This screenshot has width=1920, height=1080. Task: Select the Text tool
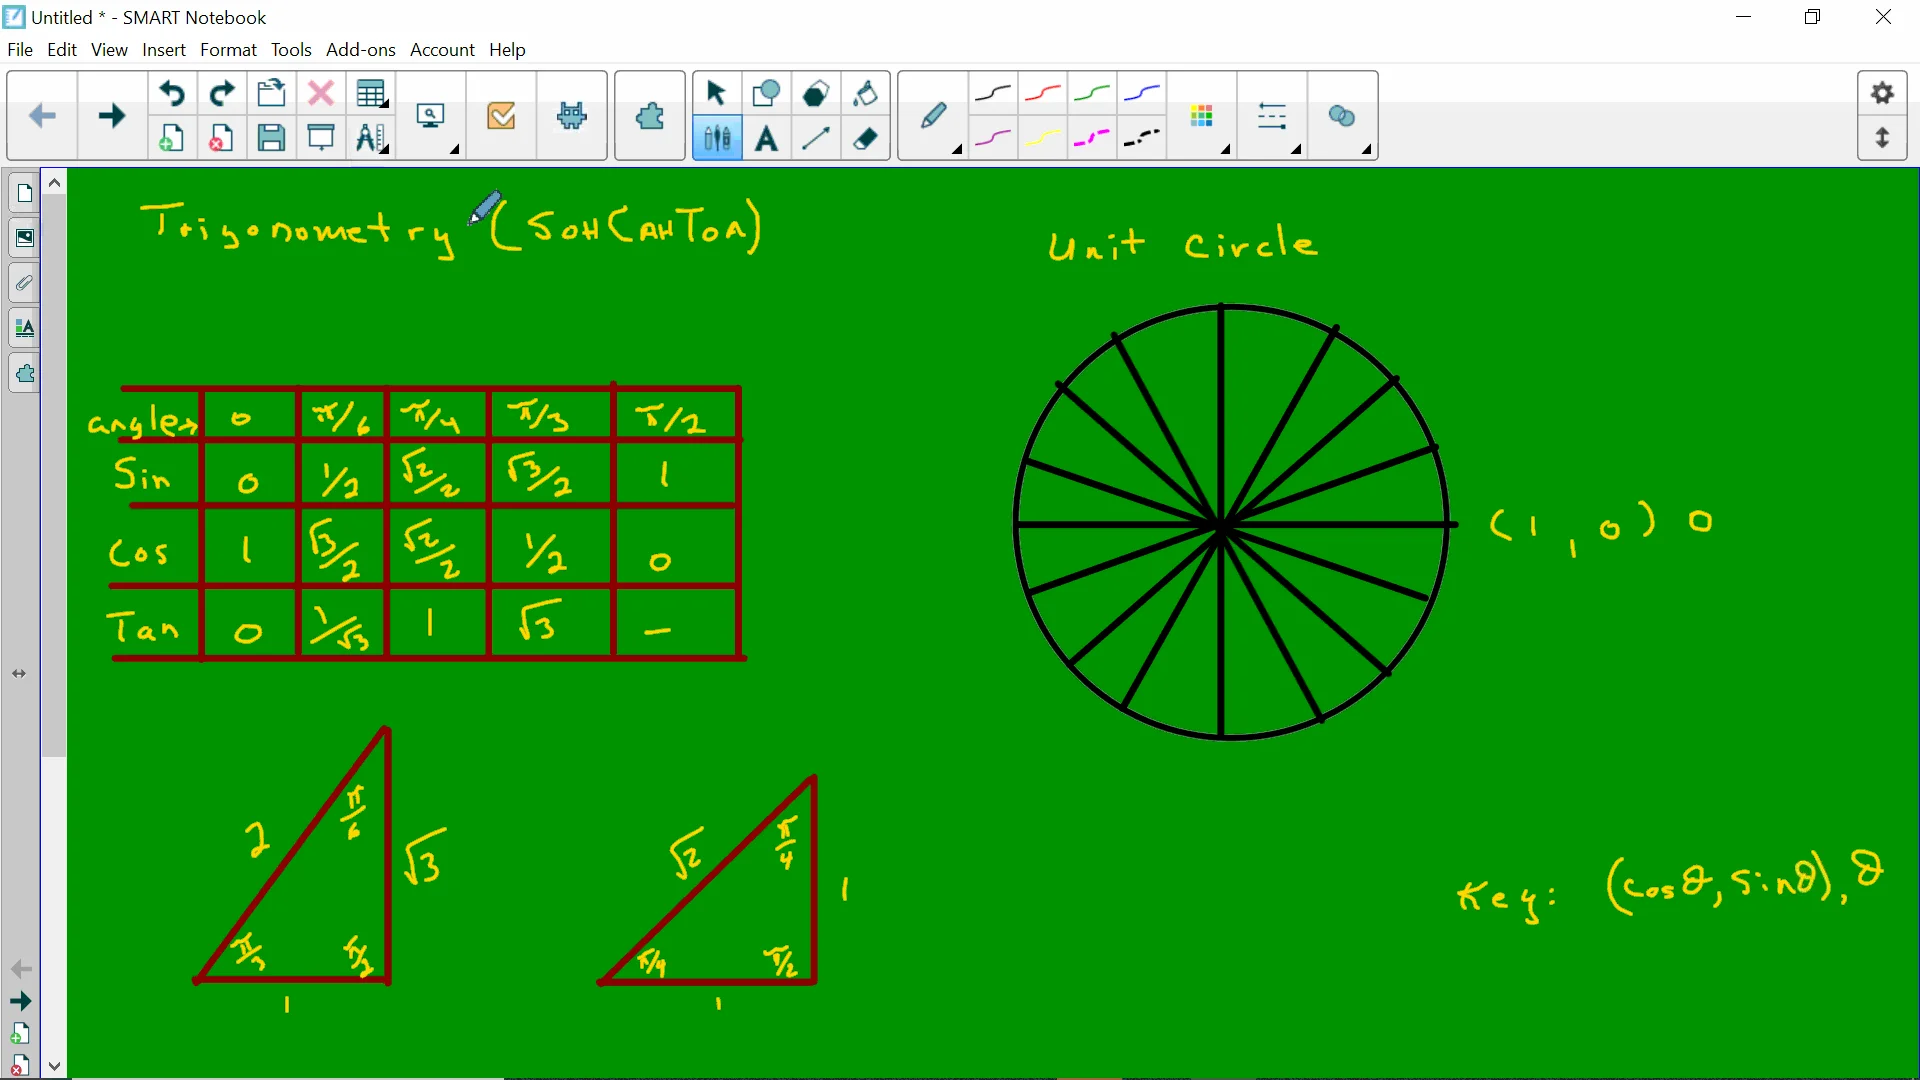[x=766, y=139]
